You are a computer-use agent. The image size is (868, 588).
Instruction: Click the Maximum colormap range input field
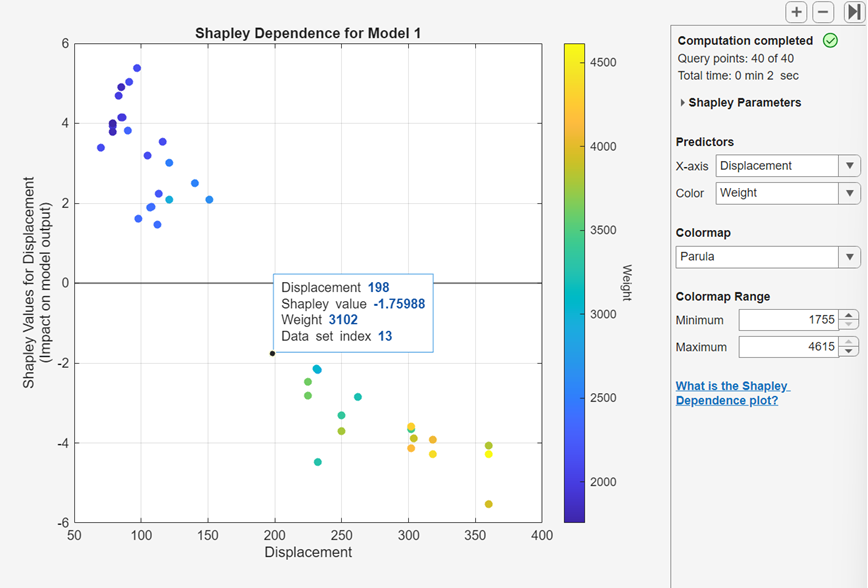point(790,346)
